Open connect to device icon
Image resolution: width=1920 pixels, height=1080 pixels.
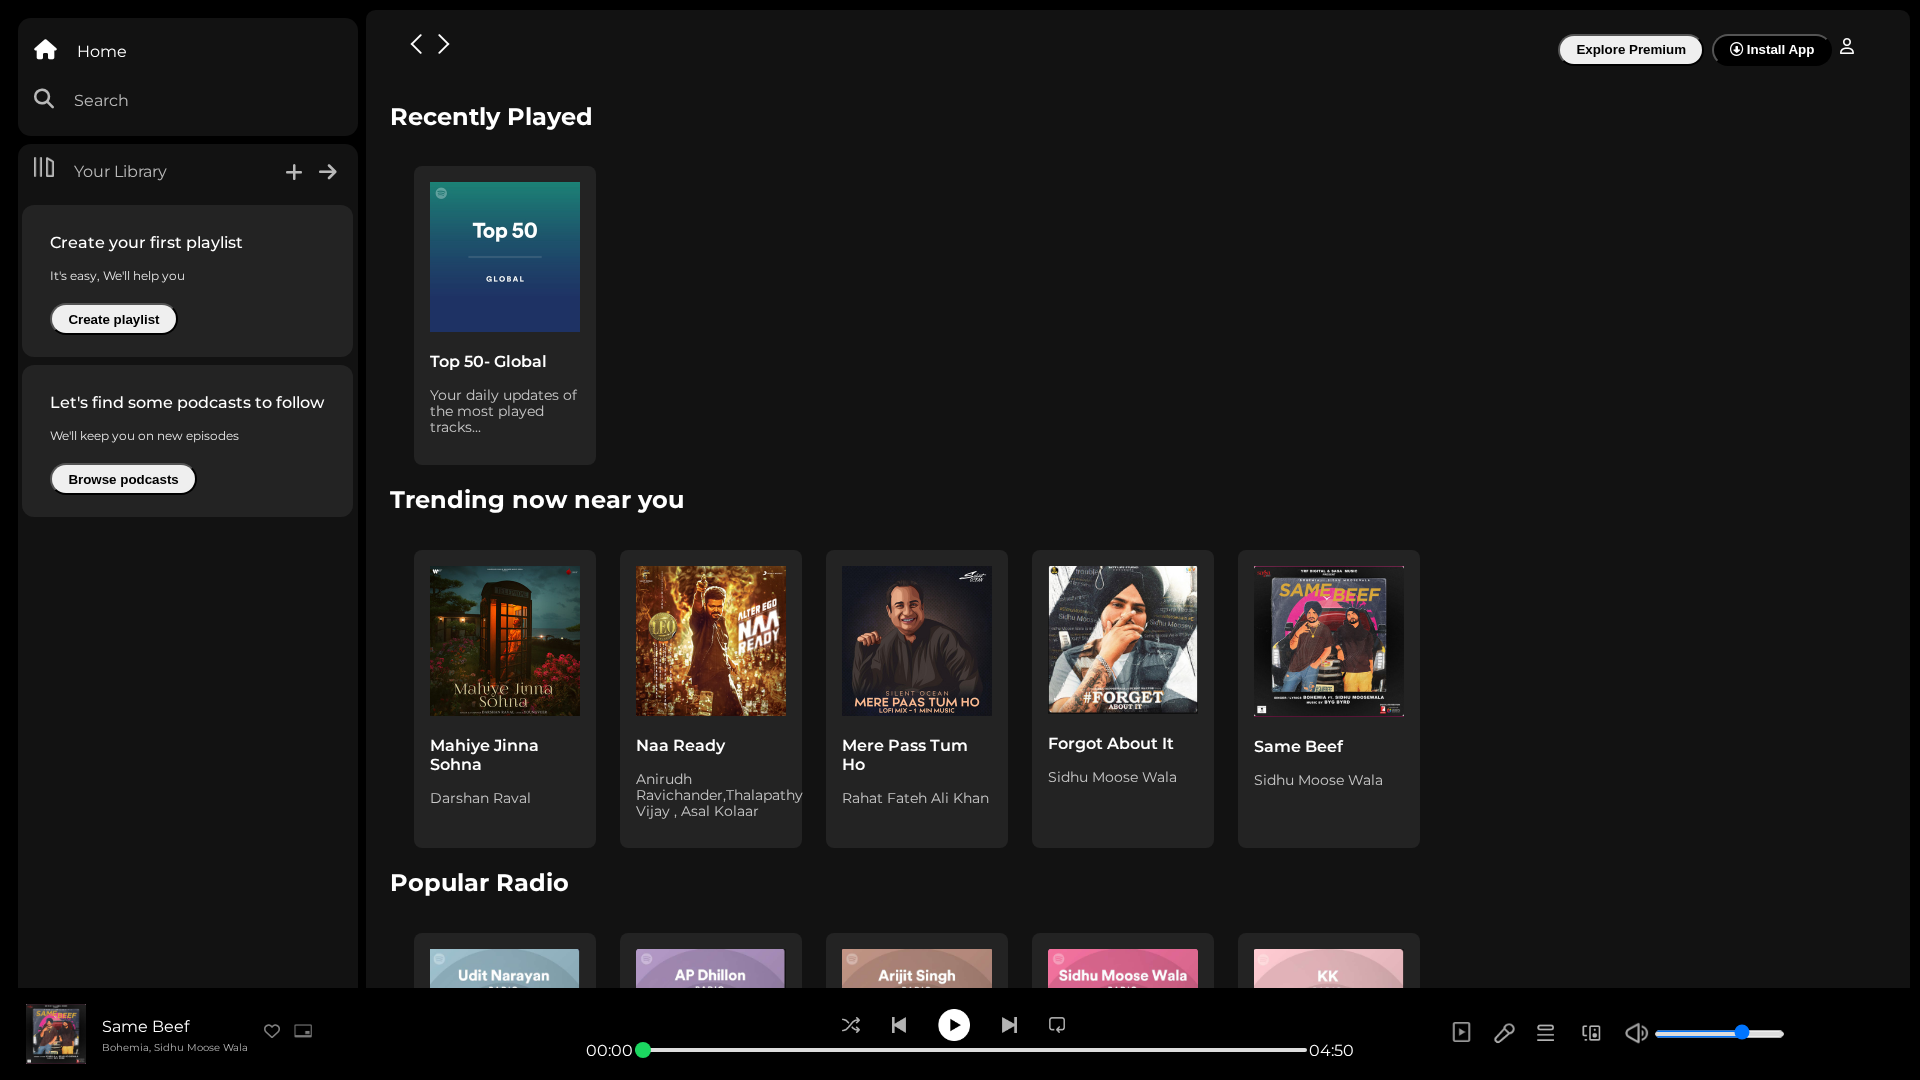1591,1033
